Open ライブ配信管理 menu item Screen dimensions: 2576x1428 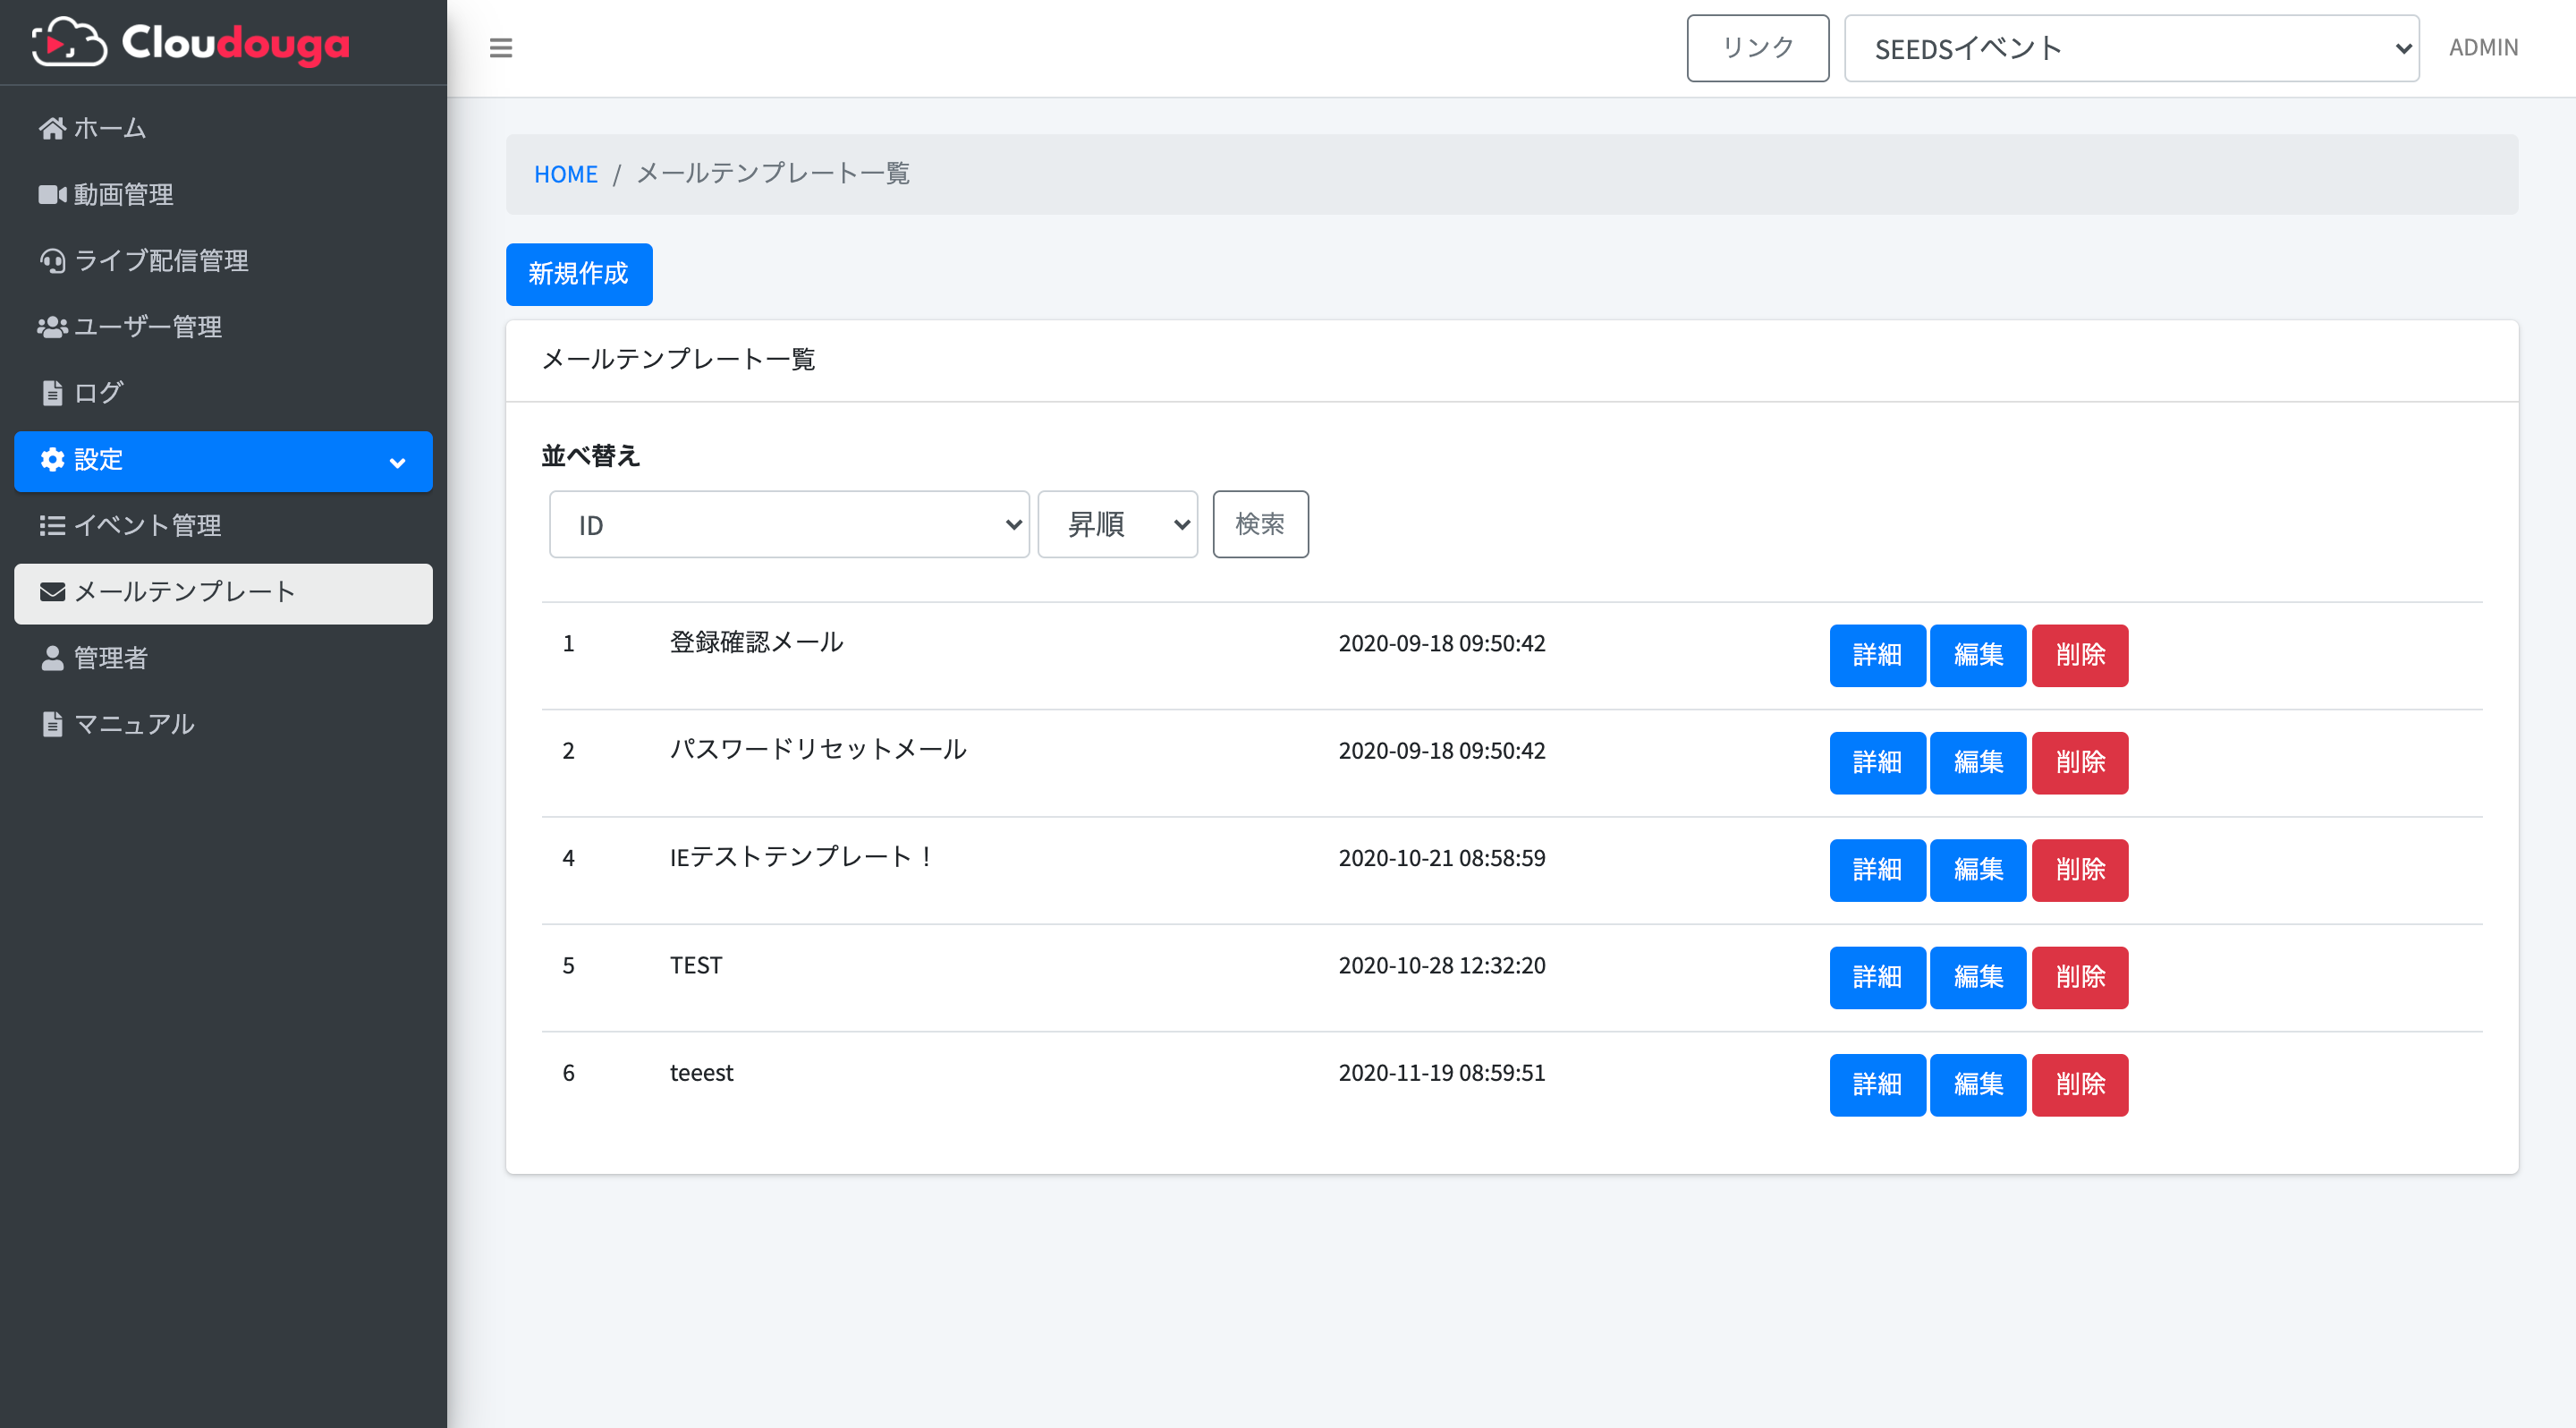coord(223,260)
